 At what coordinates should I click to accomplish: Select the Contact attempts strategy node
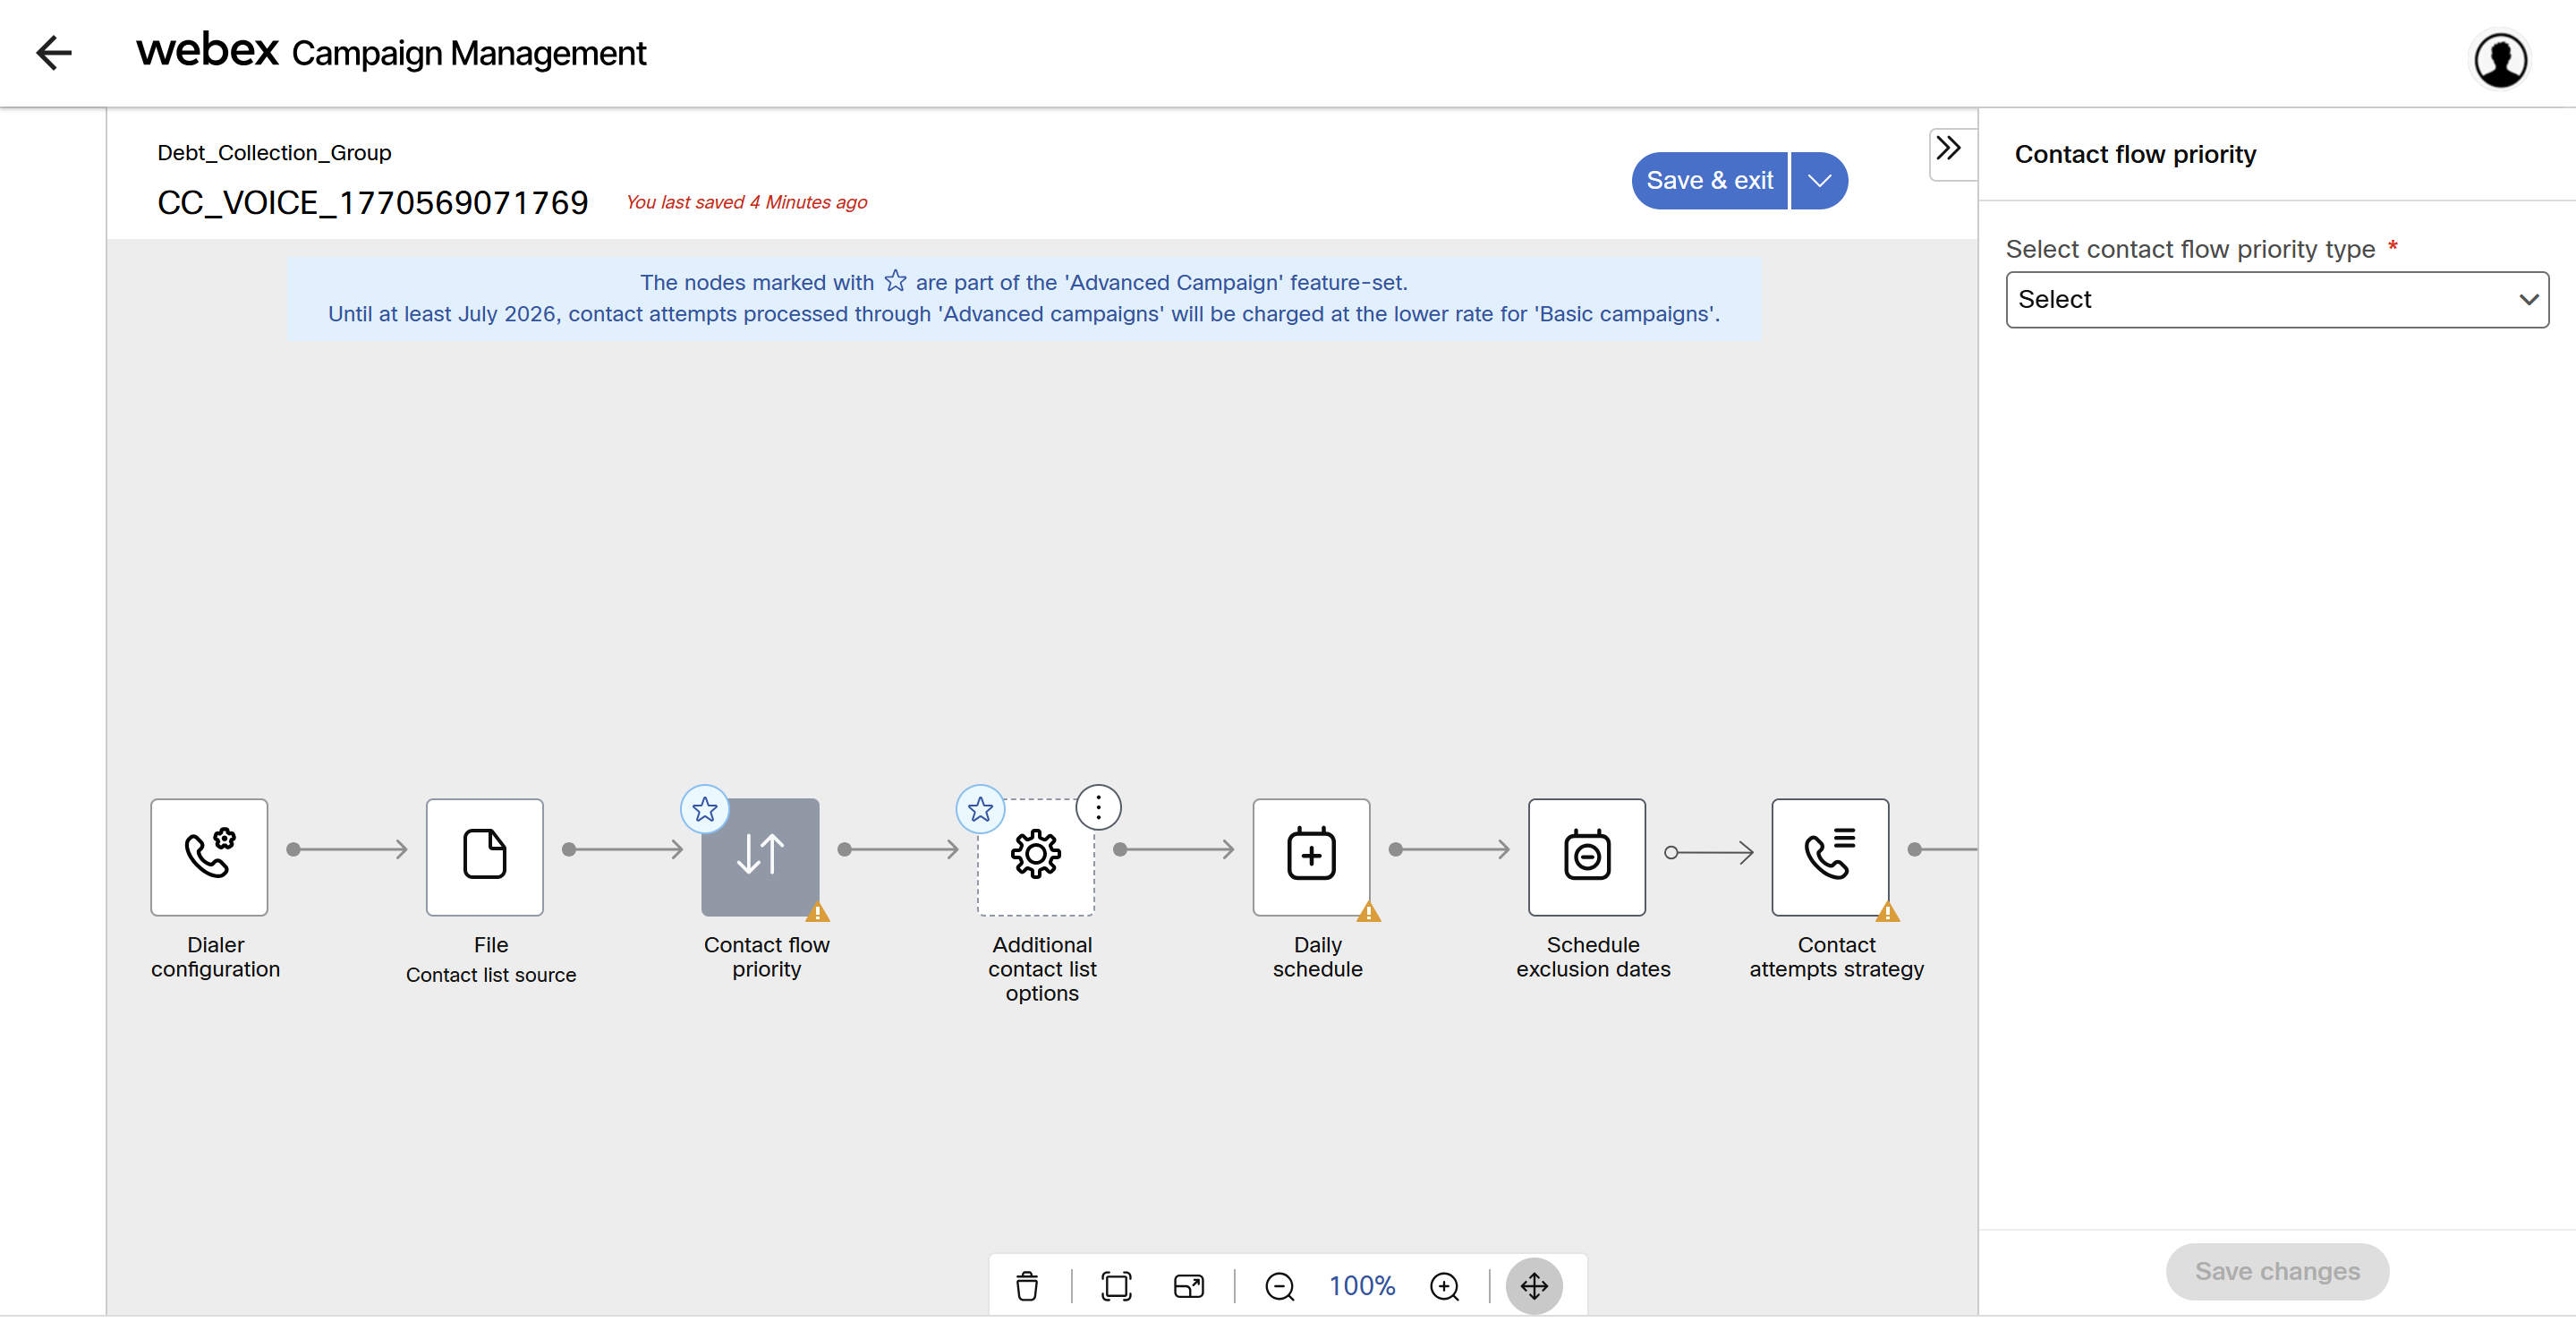coord(1829,856)
